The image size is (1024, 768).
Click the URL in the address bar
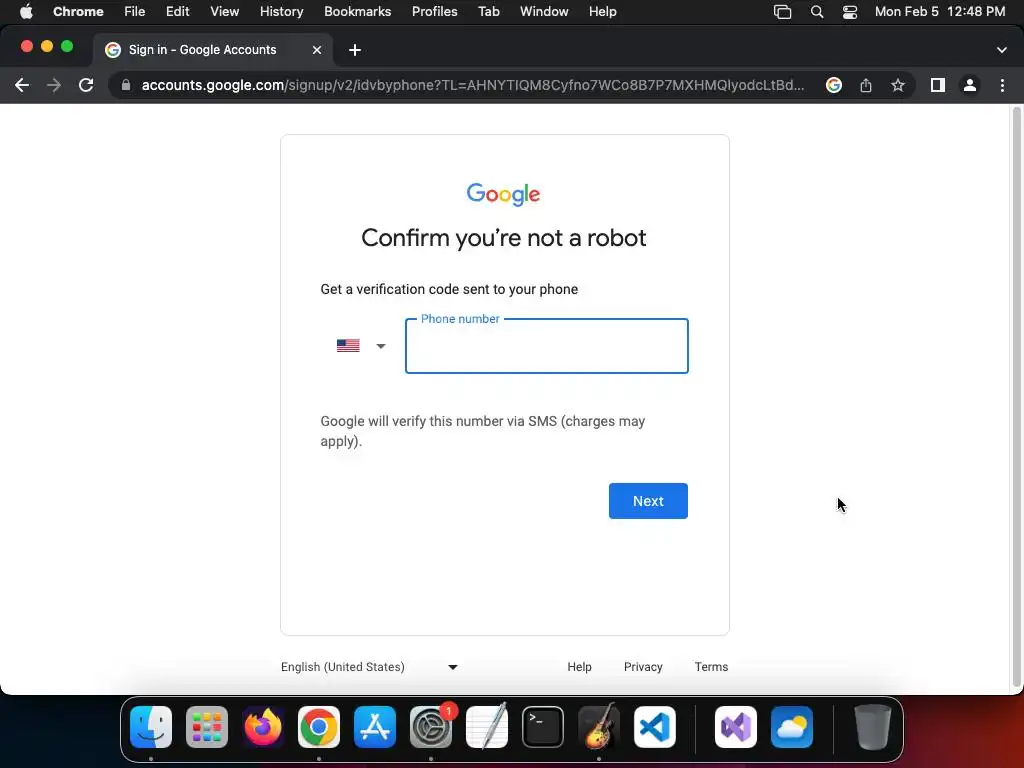coord(473,85)
